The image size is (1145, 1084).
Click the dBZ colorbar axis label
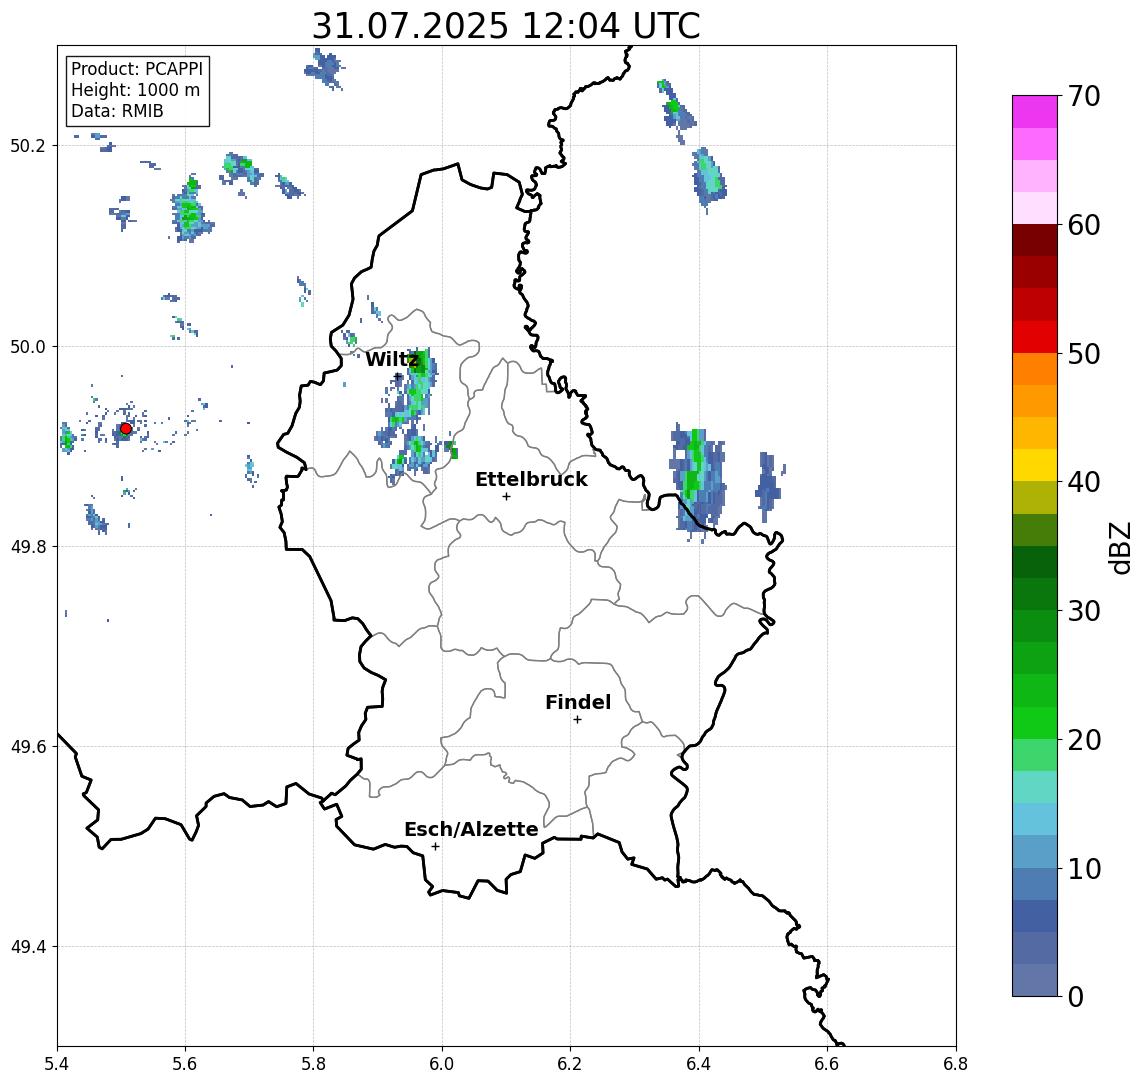click(x=1120, y=548)
